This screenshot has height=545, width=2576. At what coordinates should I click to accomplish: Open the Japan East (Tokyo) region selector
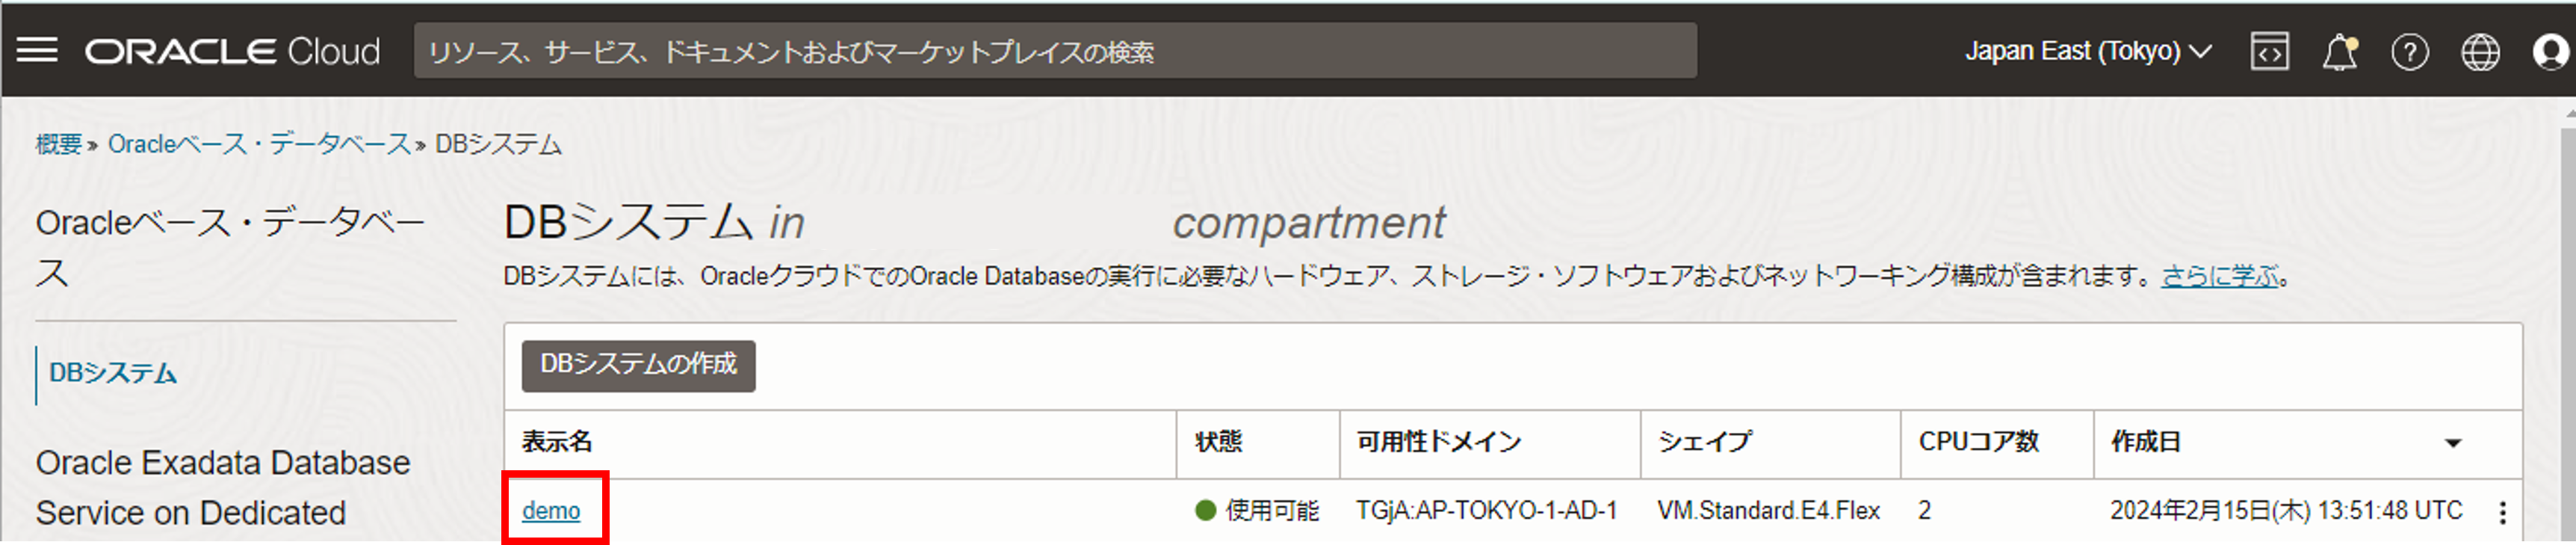(2087, 50)
